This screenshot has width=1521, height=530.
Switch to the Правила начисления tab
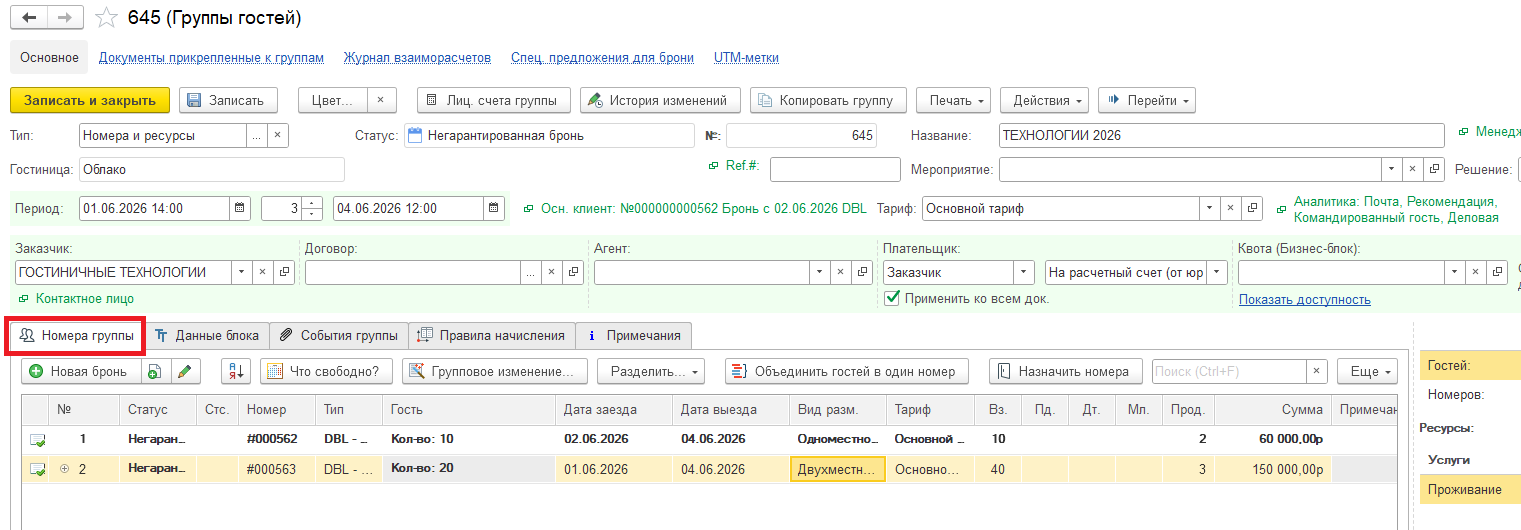coord(492,335)
